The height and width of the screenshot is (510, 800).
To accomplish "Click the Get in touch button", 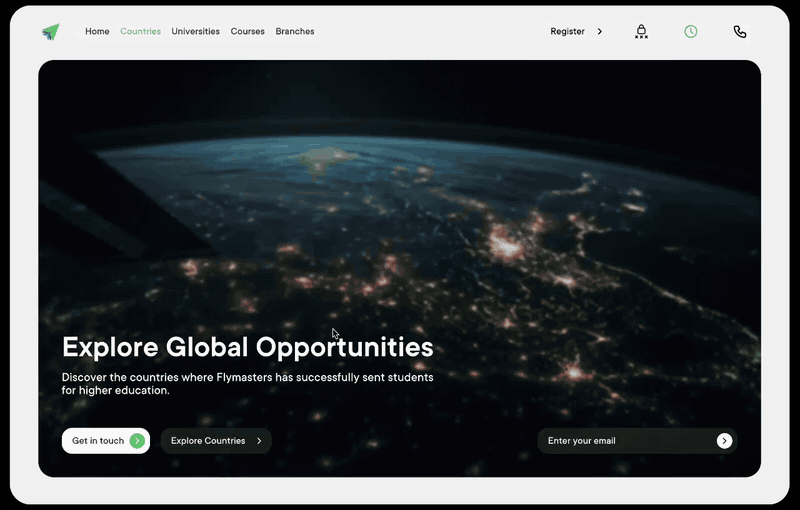I will (106, 441).
